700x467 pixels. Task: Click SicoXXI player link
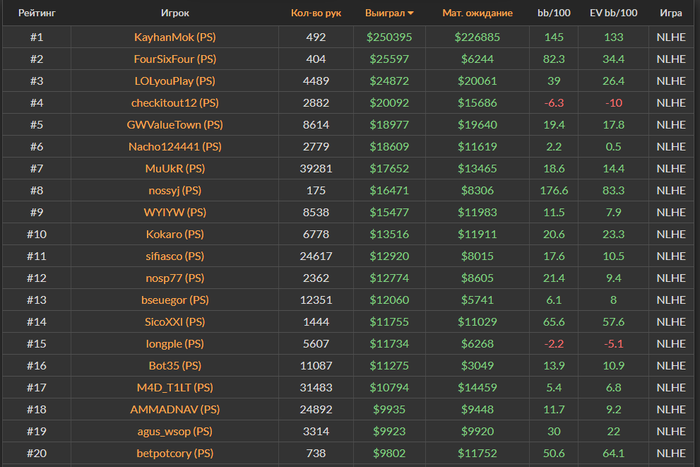click(x=164, y=322)
